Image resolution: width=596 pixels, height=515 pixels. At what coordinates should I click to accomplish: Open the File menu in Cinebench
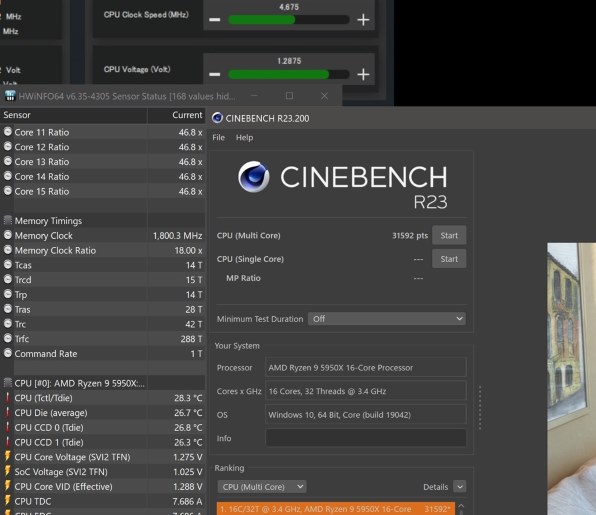click(219, 138)
